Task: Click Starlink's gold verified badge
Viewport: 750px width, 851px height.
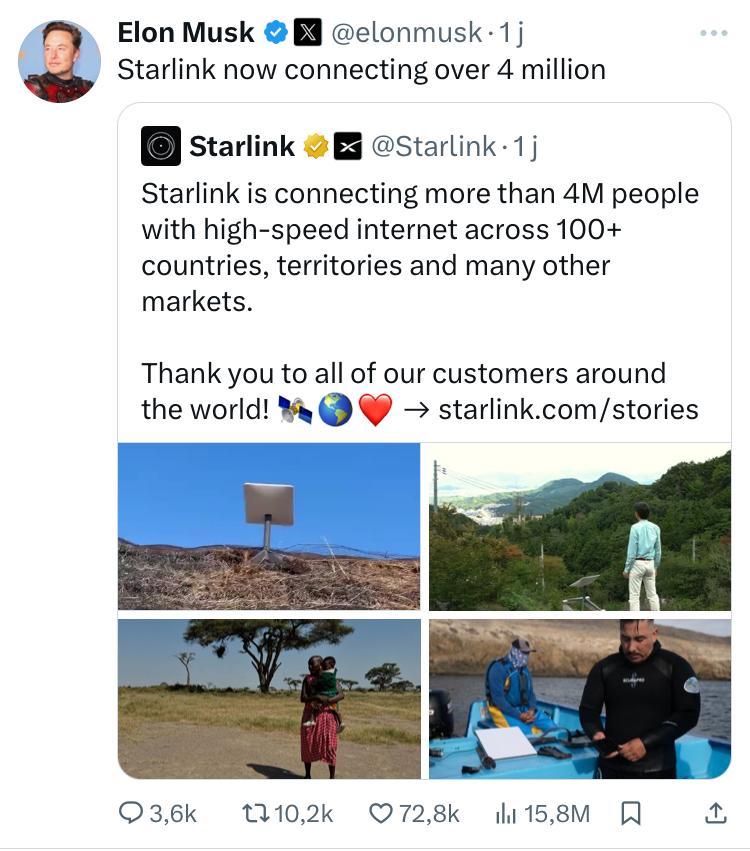Action: coord(316,146)
